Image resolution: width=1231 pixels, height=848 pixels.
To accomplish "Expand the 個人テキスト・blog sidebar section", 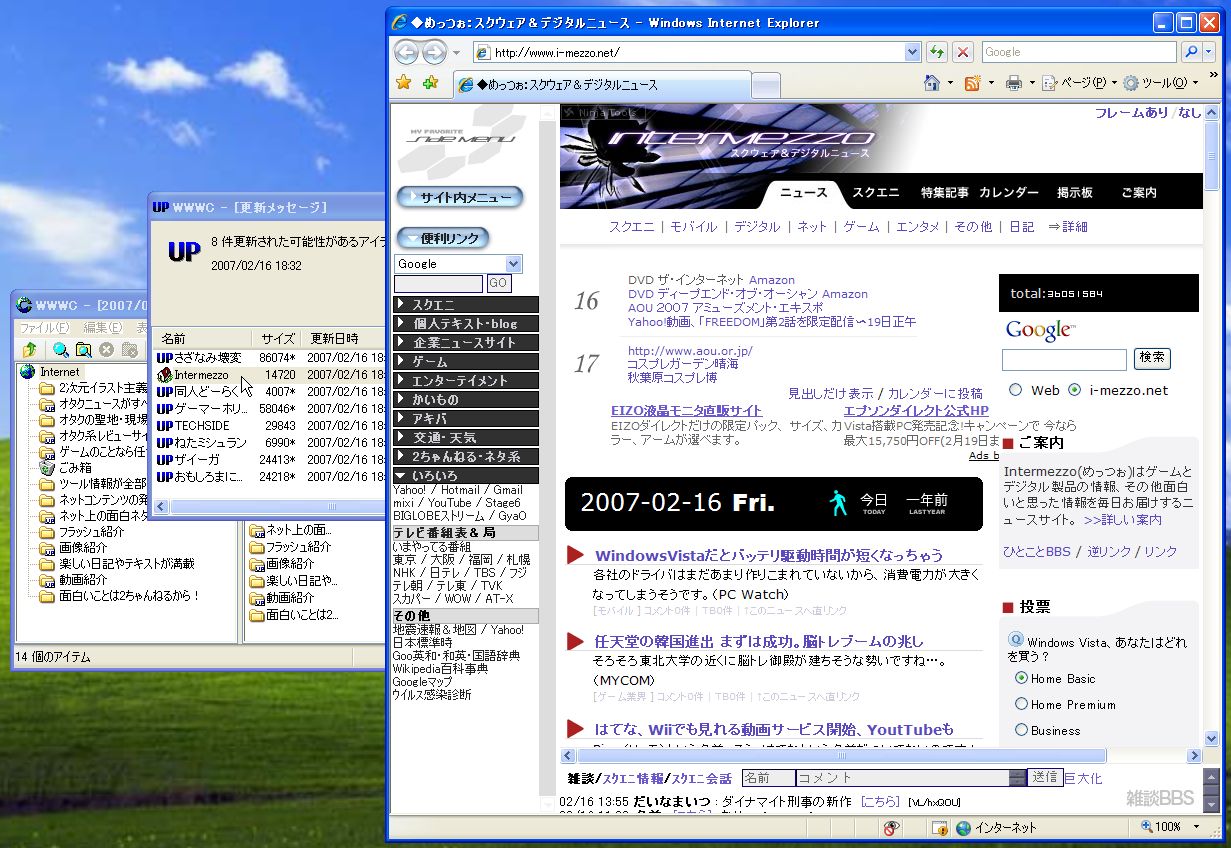I will (466, 324).
